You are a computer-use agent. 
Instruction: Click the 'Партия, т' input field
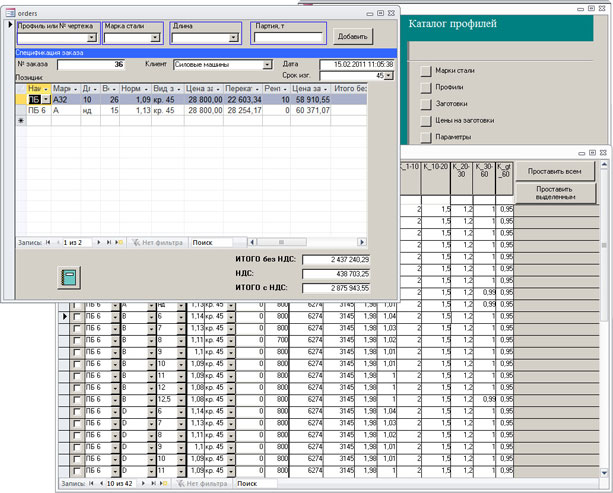(x=287, y=38)
